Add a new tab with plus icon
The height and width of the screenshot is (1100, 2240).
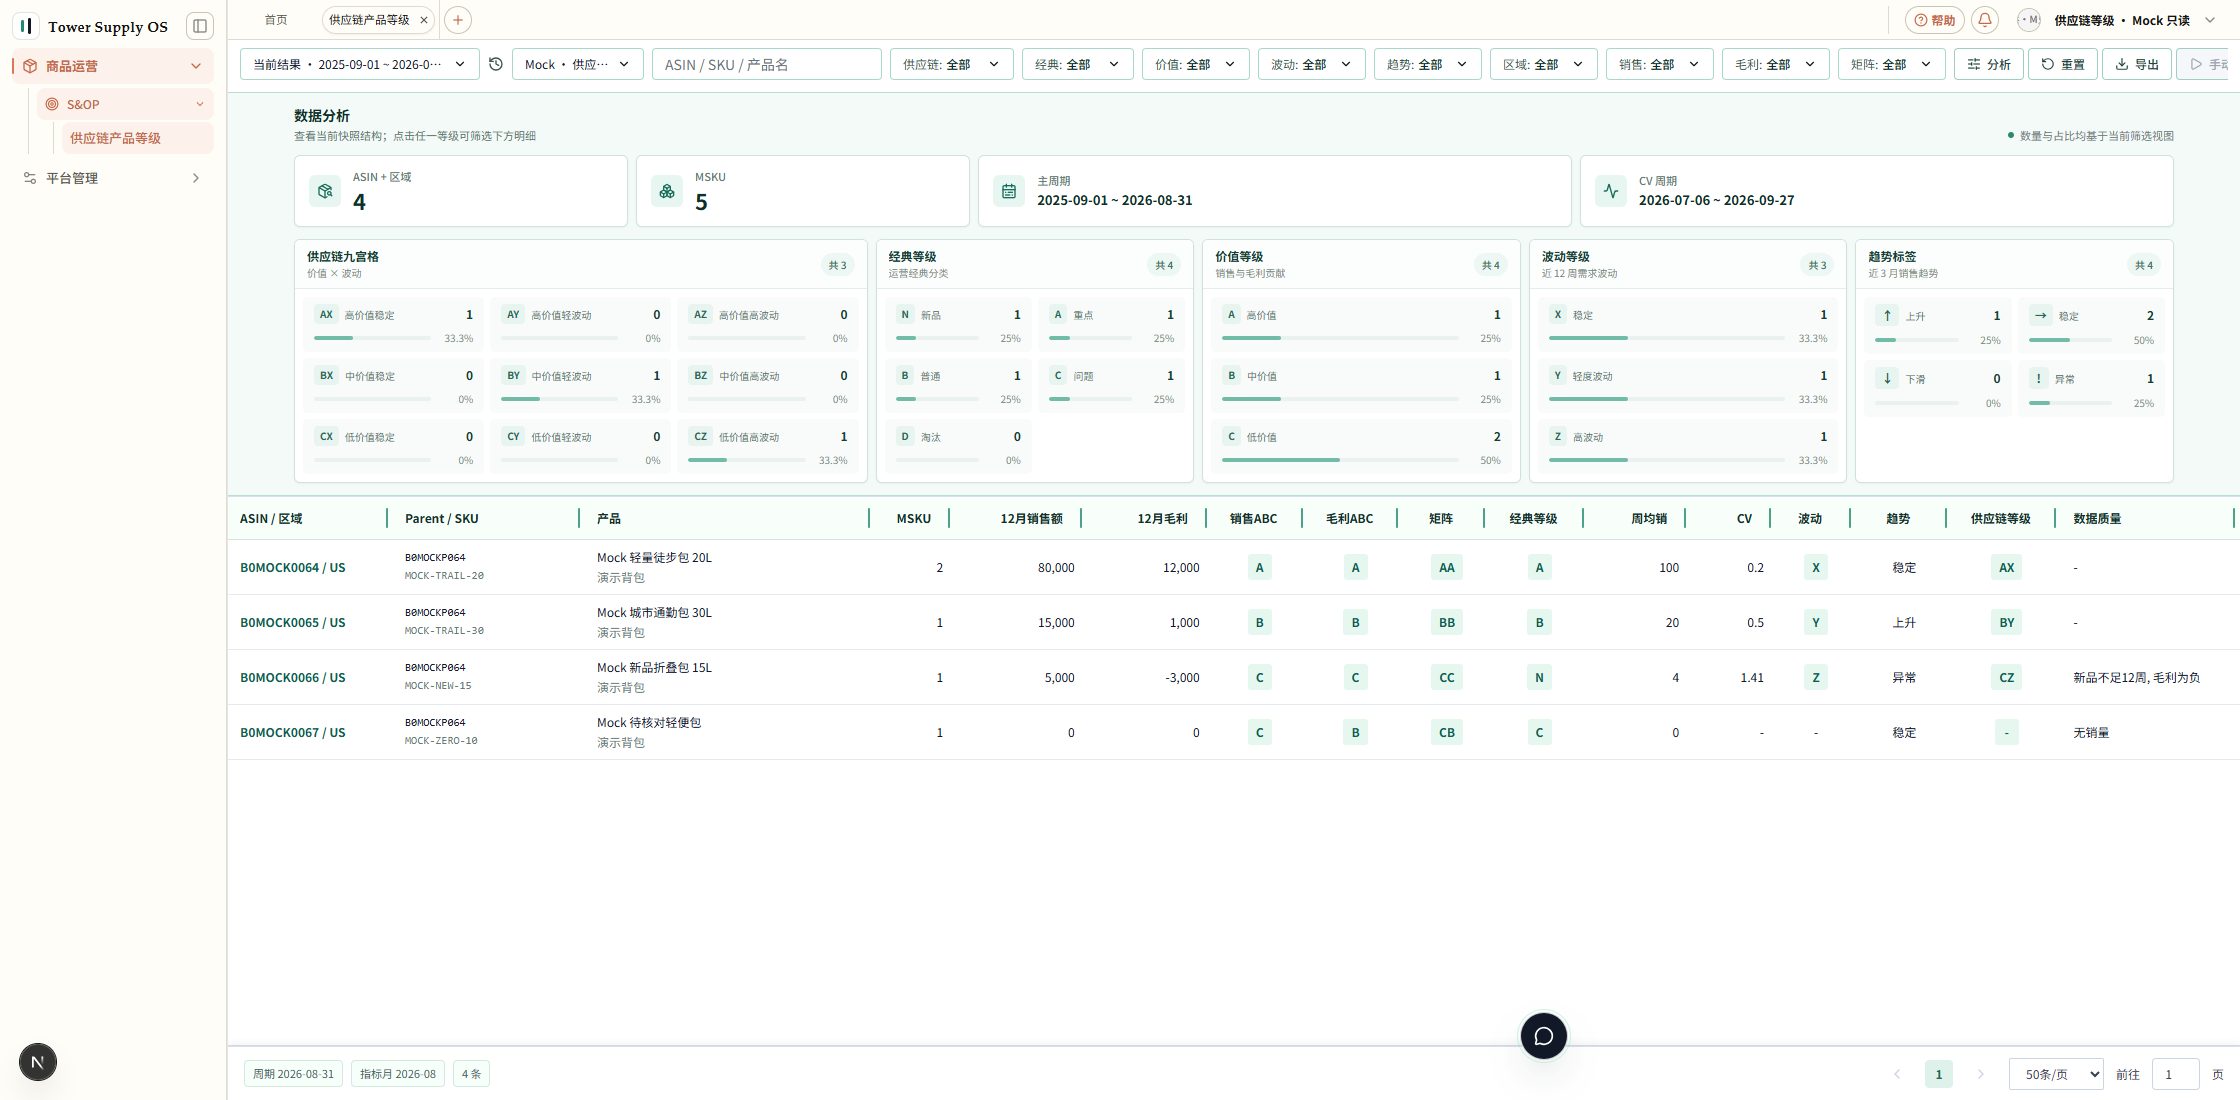458,20
